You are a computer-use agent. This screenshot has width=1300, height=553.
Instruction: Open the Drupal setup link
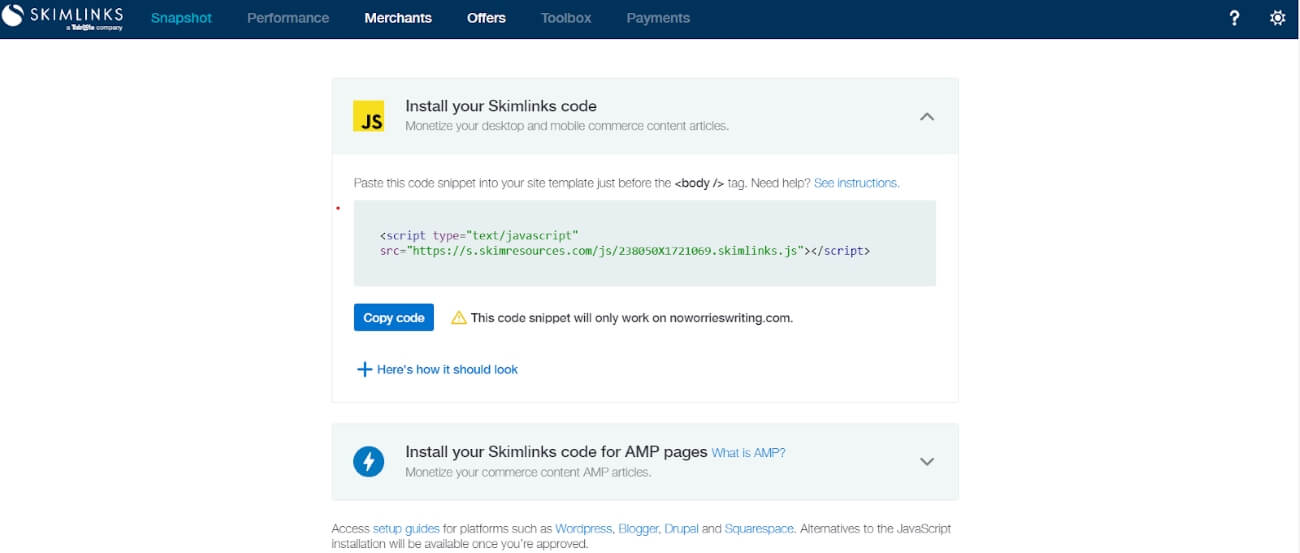680,528
